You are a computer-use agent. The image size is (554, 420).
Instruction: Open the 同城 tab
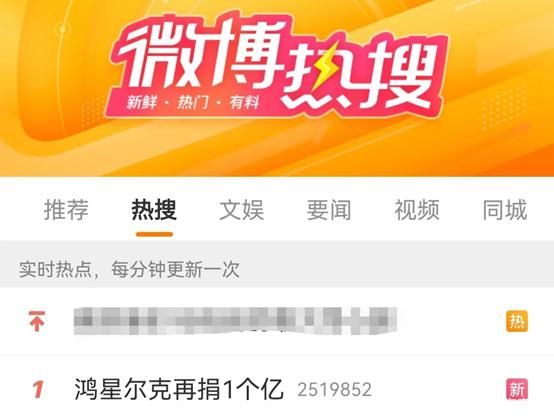click(x=505, y=210)
